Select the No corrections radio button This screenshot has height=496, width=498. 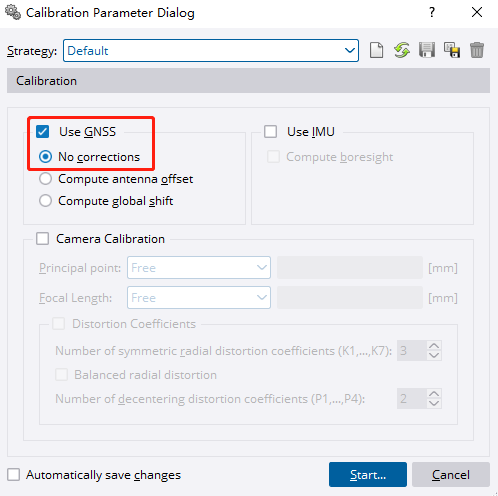coord(45,157)
